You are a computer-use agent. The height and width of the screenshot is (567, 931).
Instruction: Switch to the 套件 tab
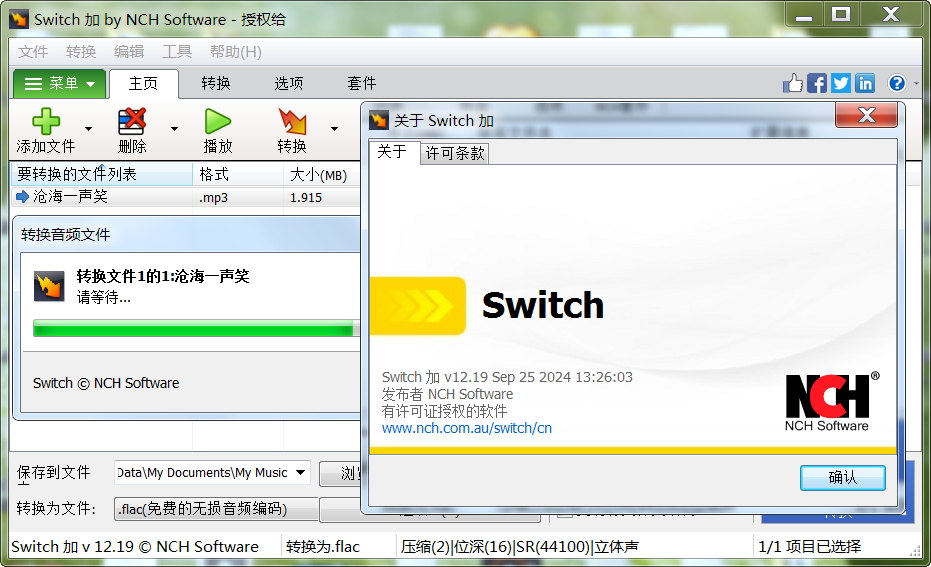(x=362, y=84)
